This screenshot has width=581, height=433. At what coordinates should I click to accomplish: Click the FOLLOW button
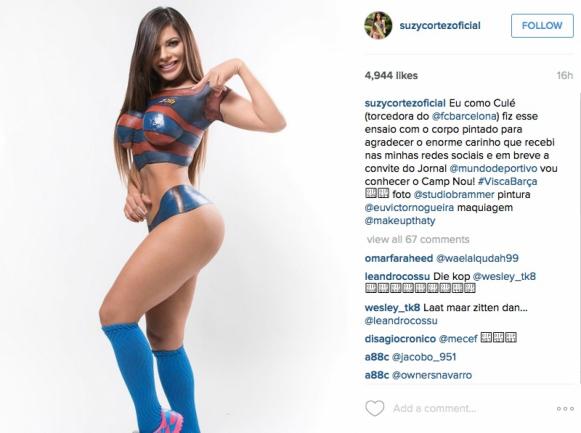click(542, 26)
